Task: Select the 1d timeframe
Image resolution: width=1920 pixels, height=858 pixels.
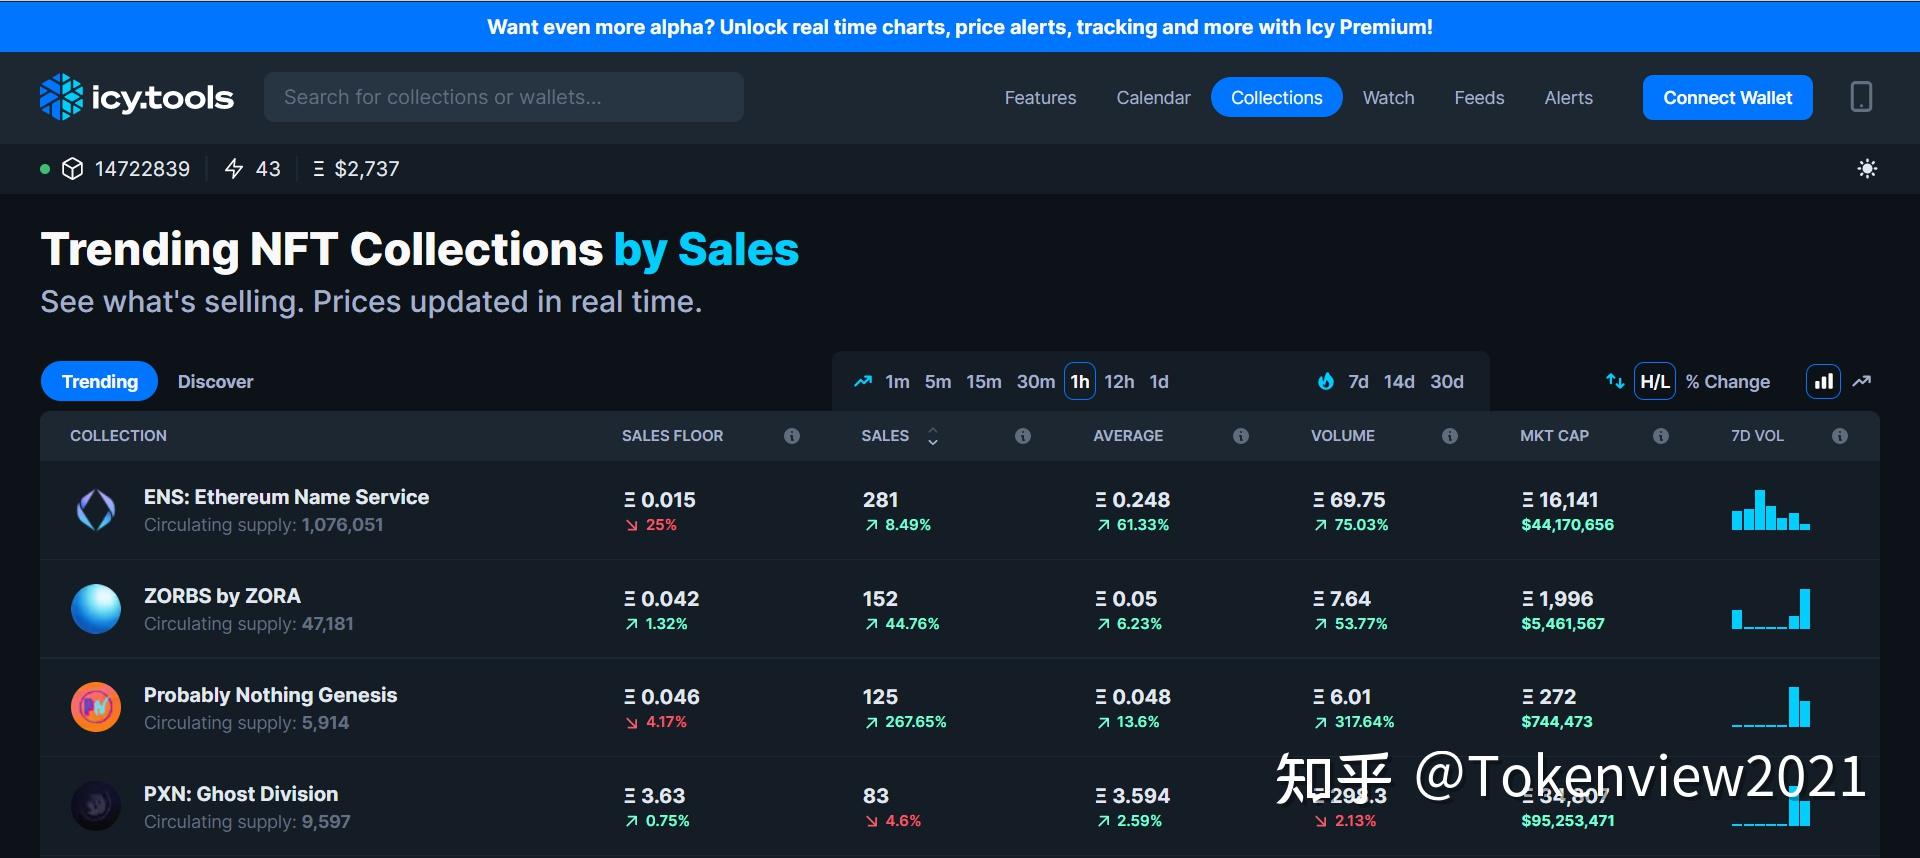Action: pos(1159,382)
